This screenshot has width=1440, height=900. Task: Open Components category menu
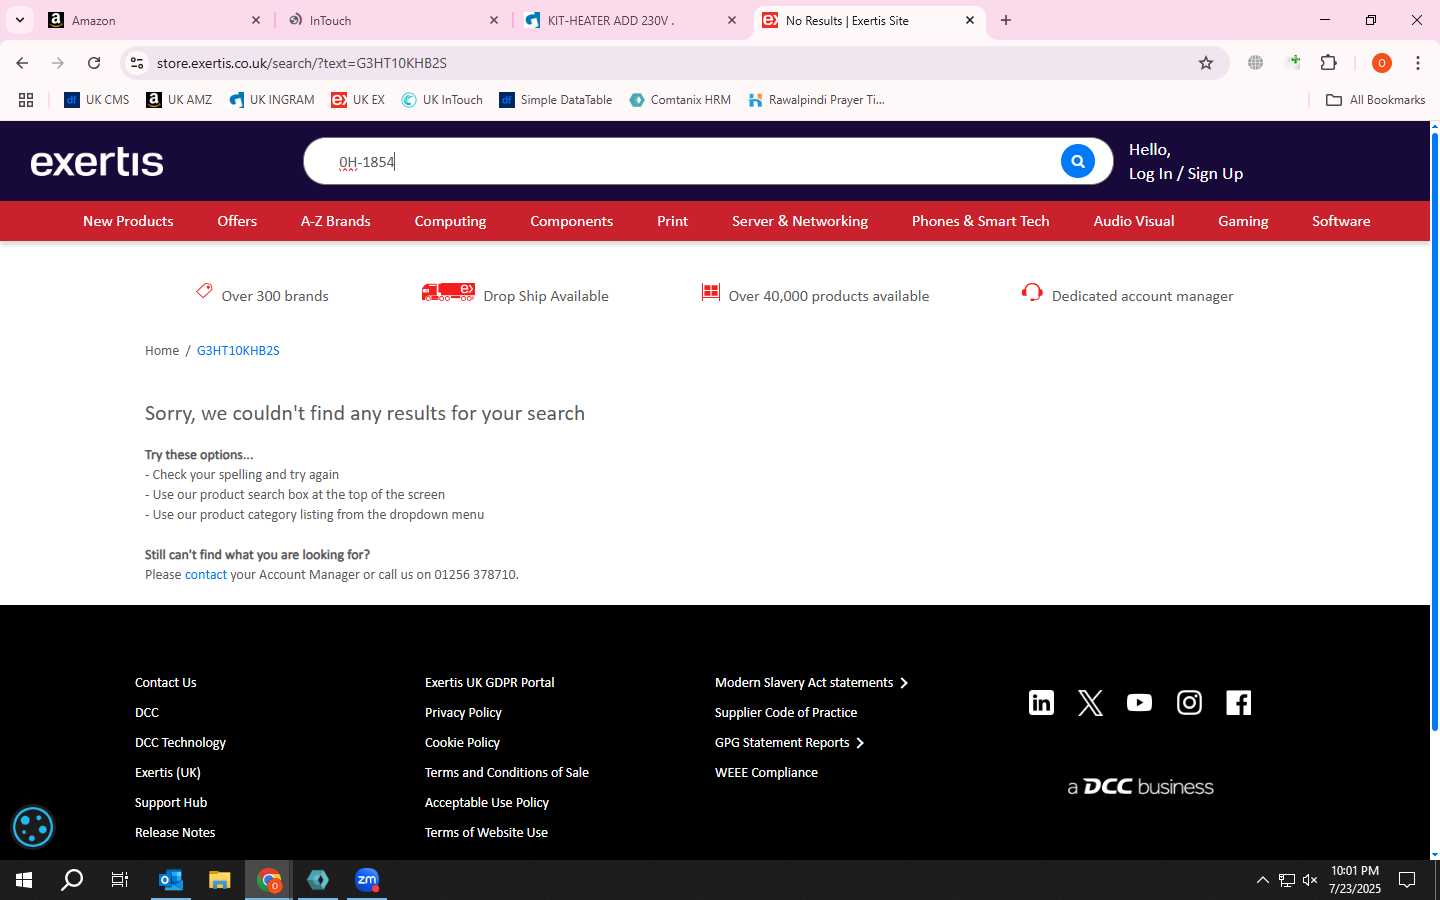tap(571, 221)
